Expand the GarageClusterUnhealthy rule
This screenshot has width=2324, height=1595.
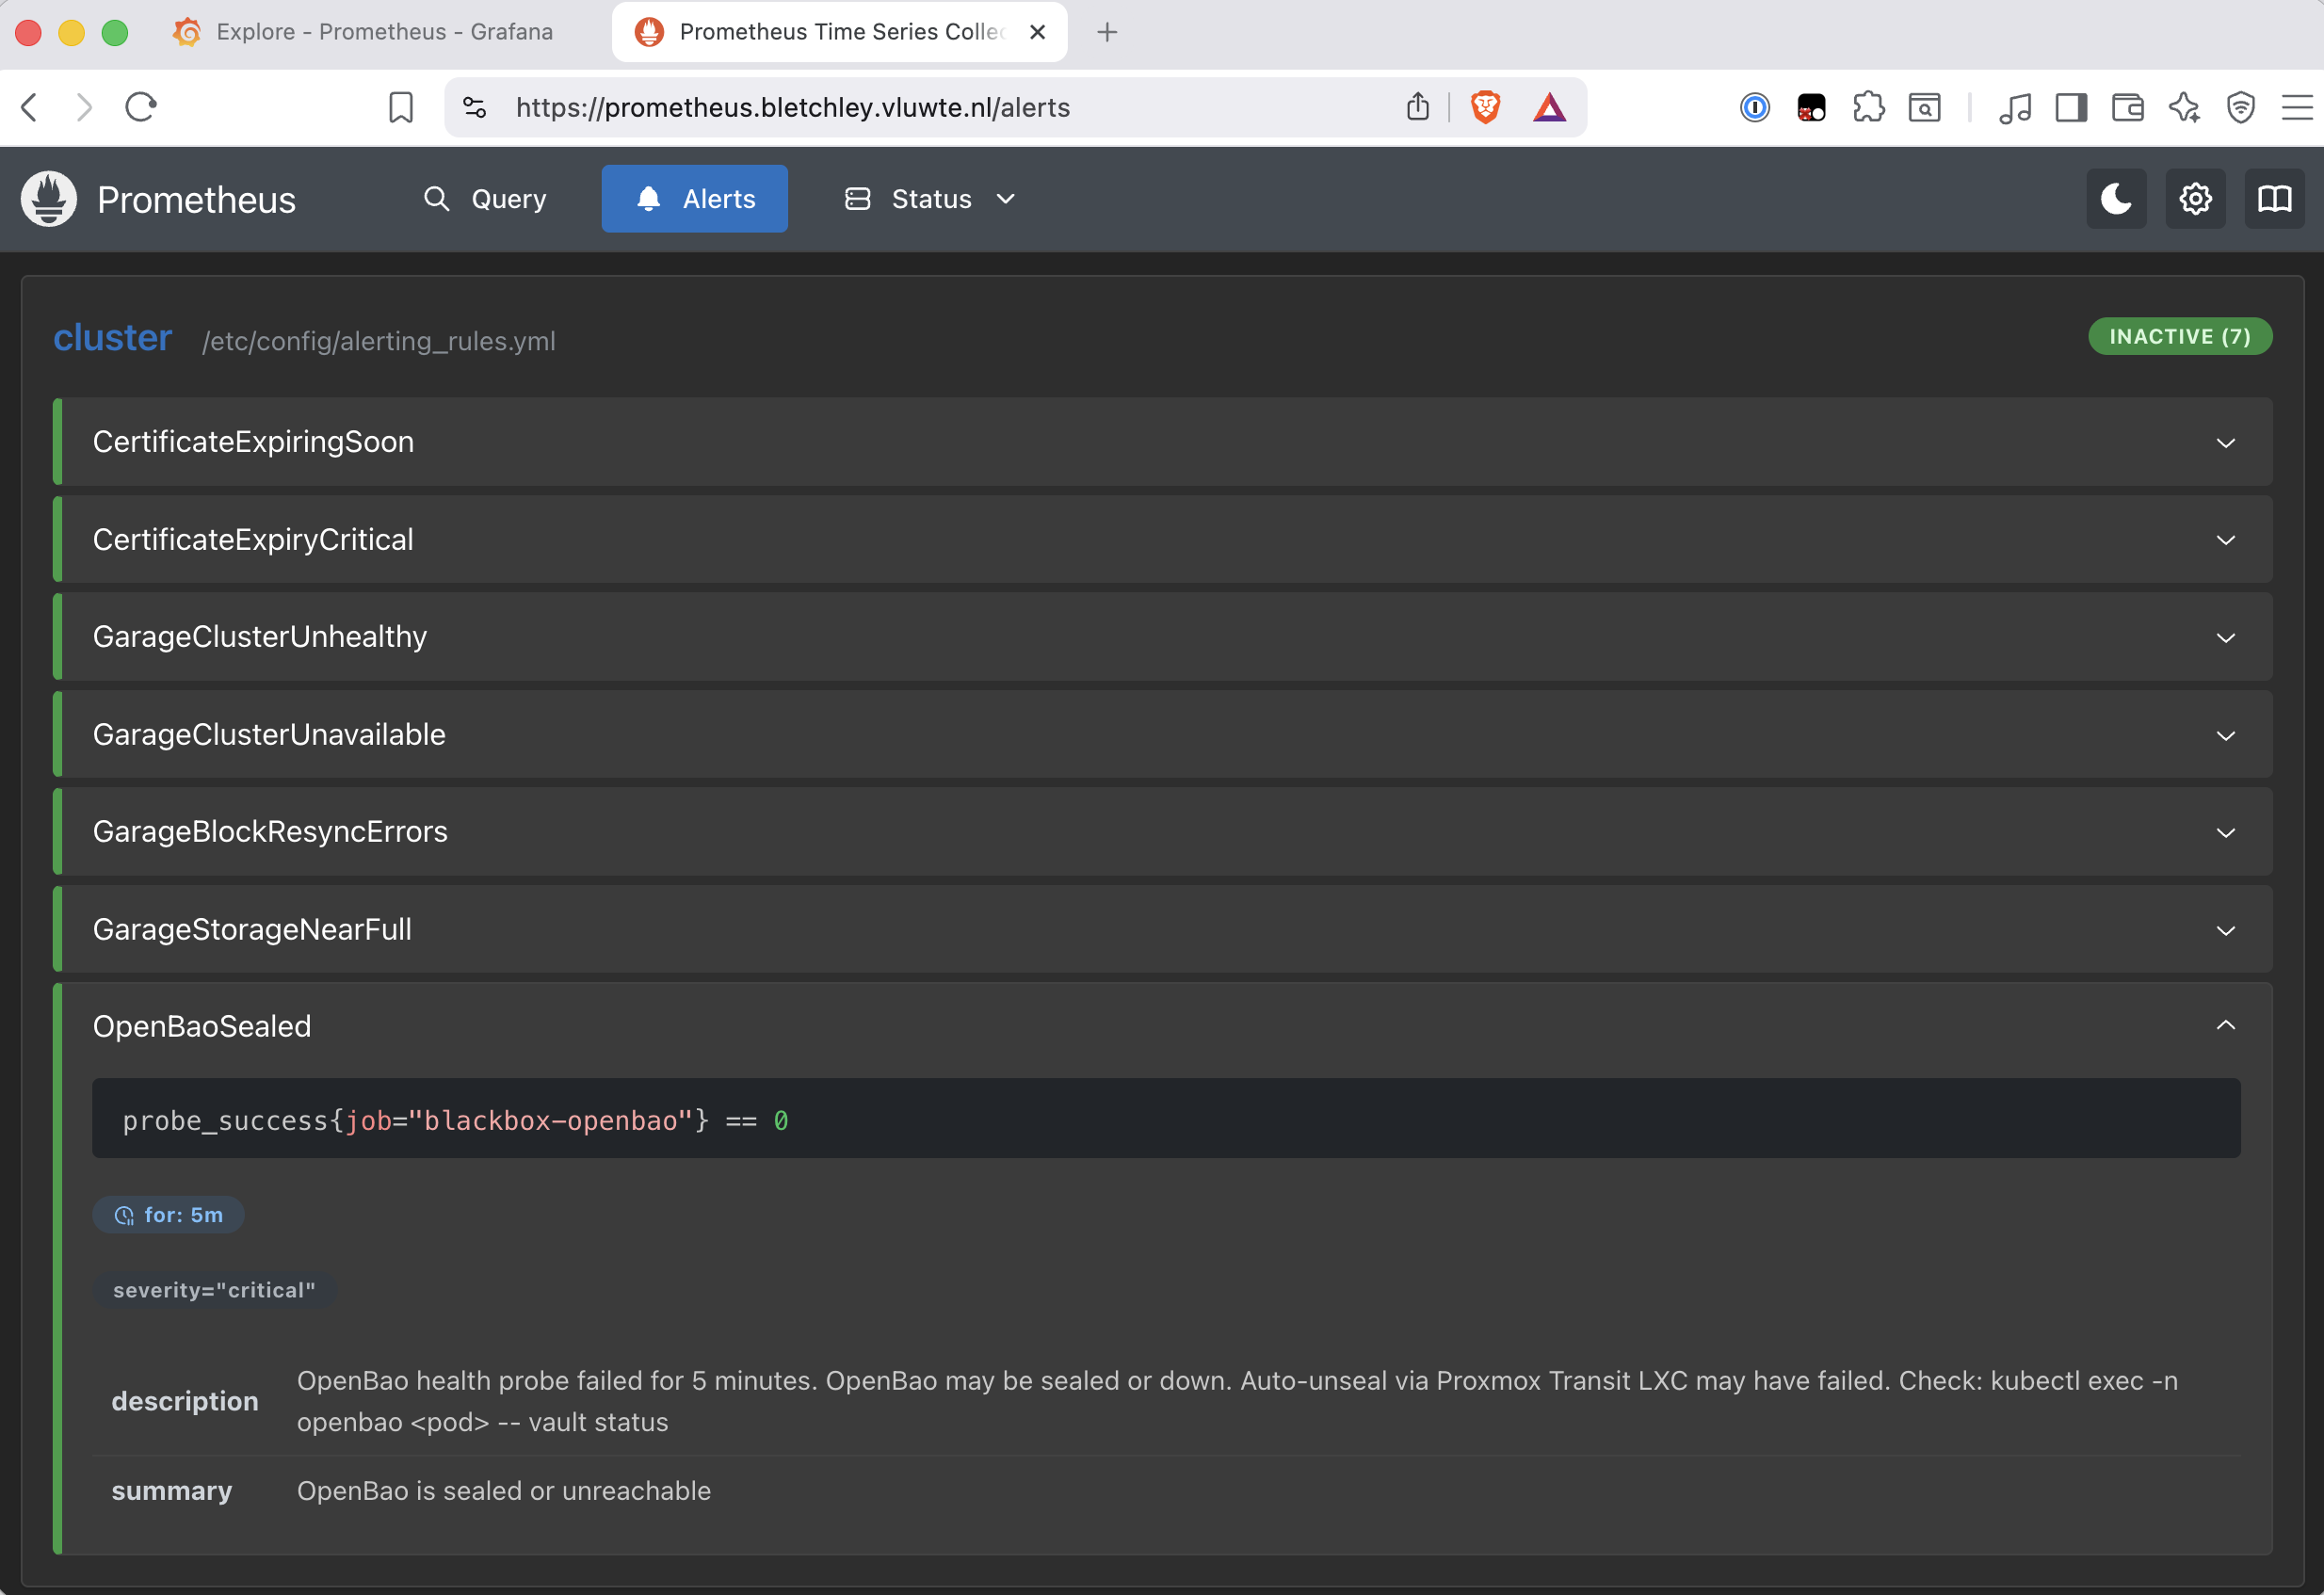point(1162,637)
